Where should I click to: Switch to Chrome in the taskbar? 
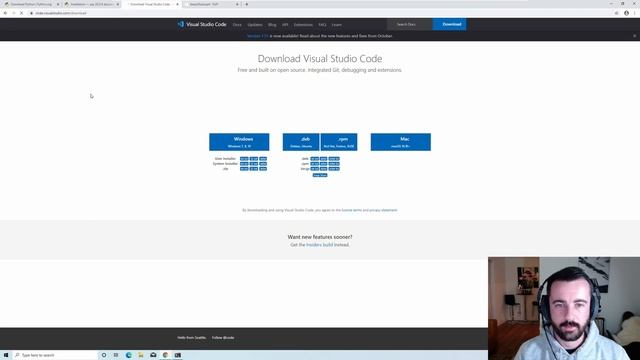coord(165,355)
